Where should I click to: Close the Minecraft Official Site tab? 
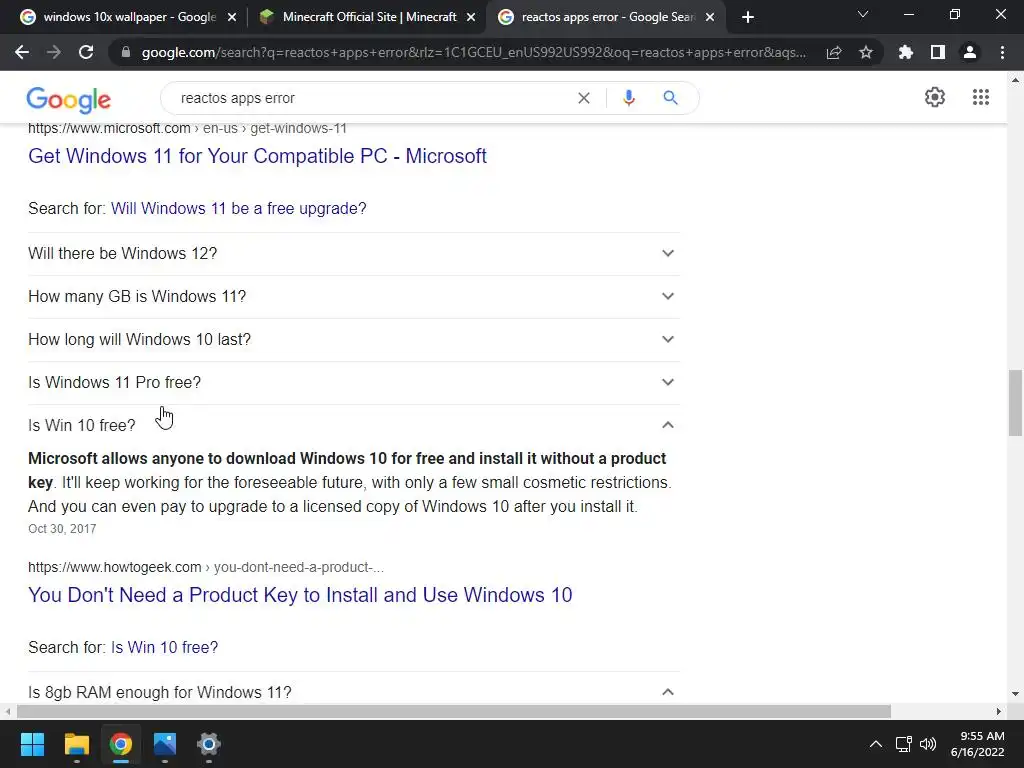click(471, 18)
